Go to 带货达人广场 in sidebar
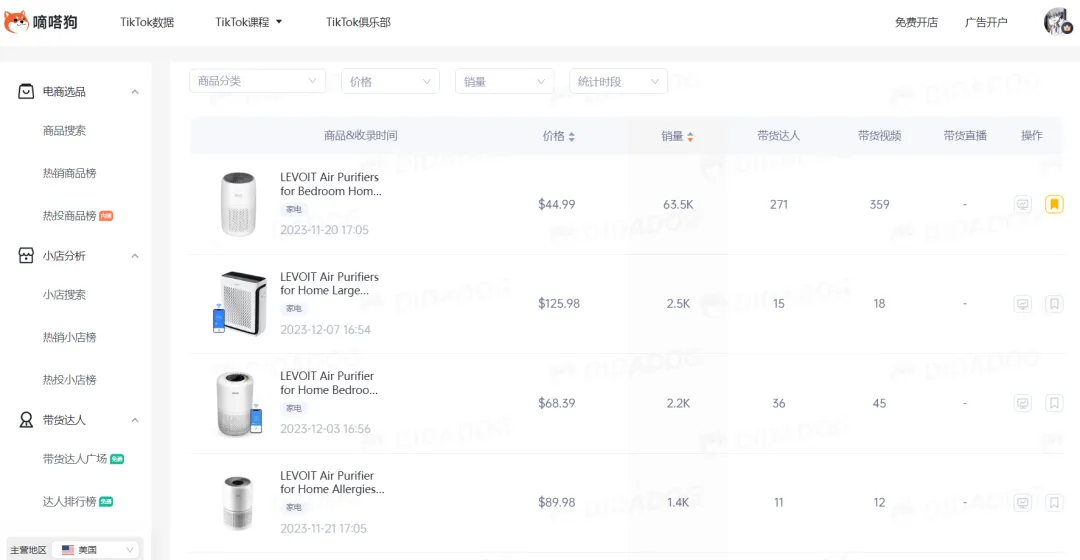The image size is (1080, 560). click(x=74, y=459)
